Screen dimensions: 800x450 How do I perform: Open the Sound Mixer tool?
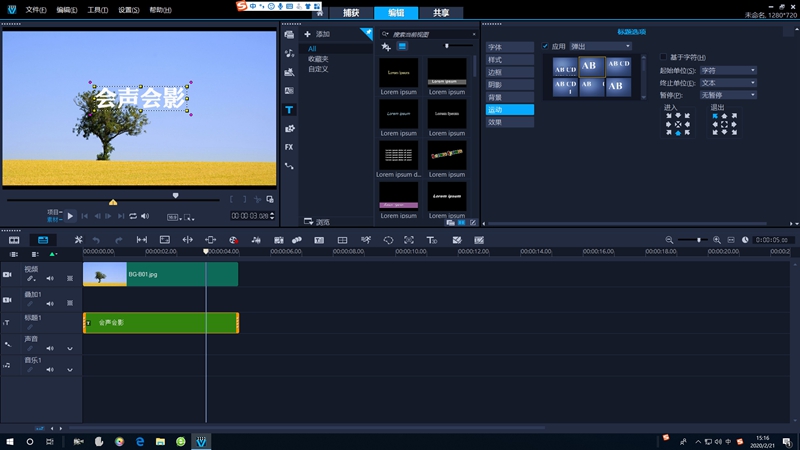[x=256, y=240]
